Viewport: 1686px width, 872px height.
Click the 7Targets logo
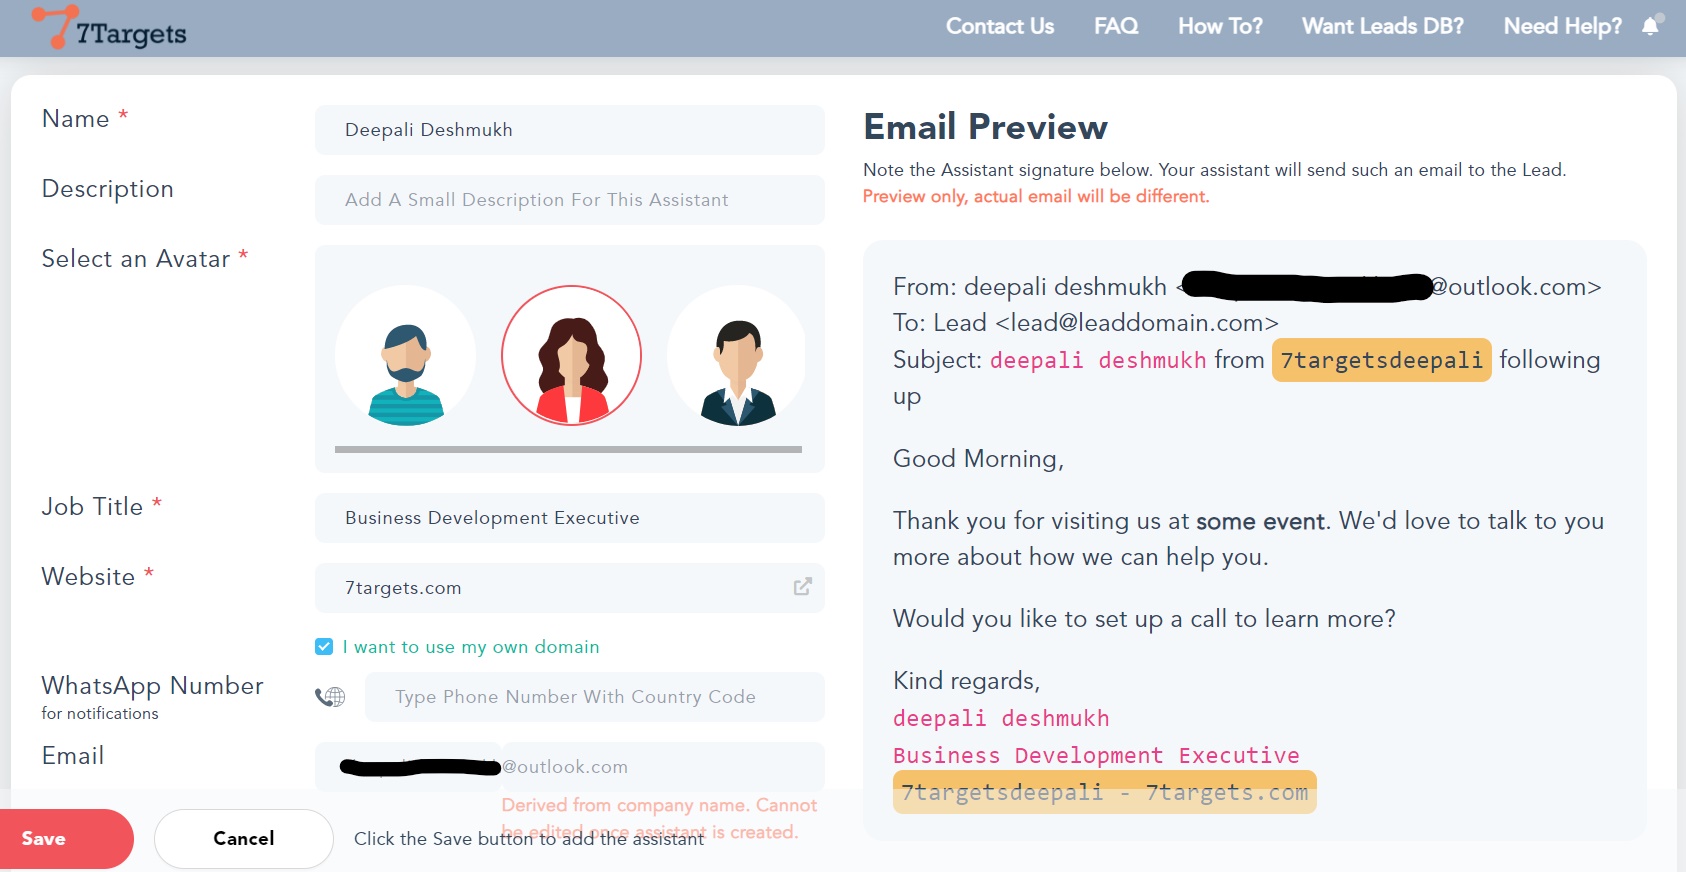pos(110,28)
